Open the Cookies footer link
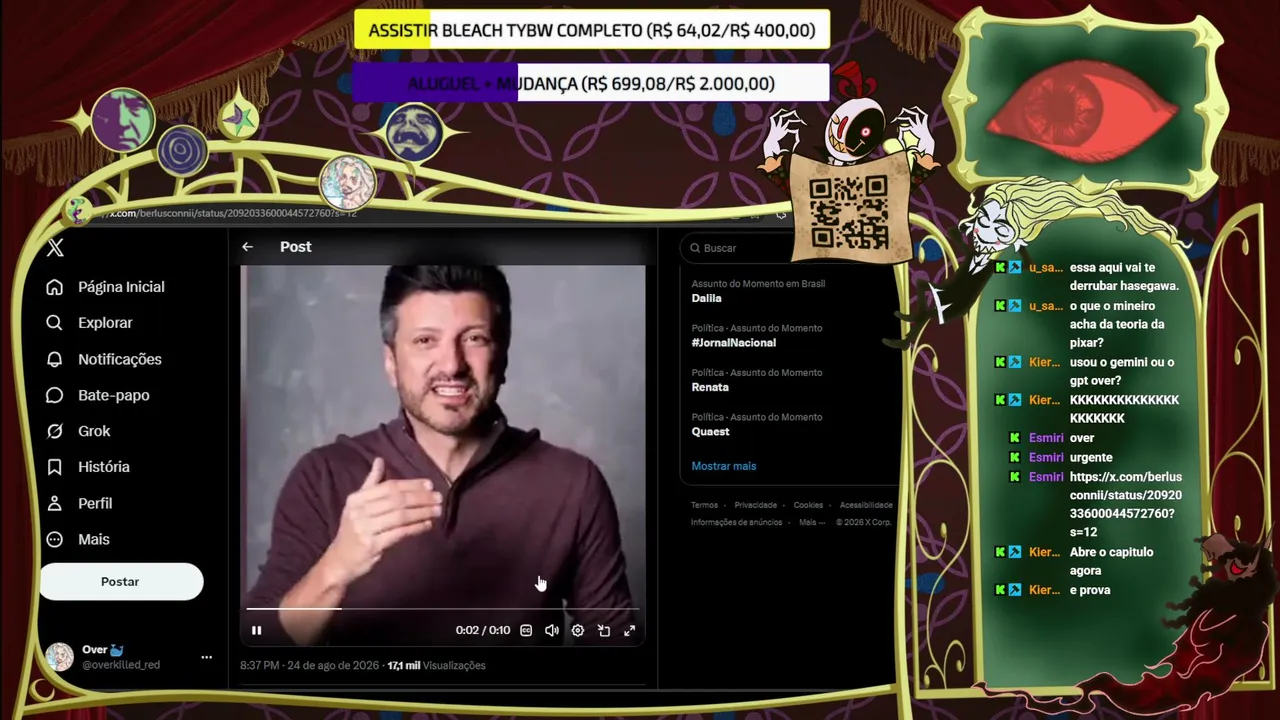The image size is (1280, 720). tap(808, 505)
